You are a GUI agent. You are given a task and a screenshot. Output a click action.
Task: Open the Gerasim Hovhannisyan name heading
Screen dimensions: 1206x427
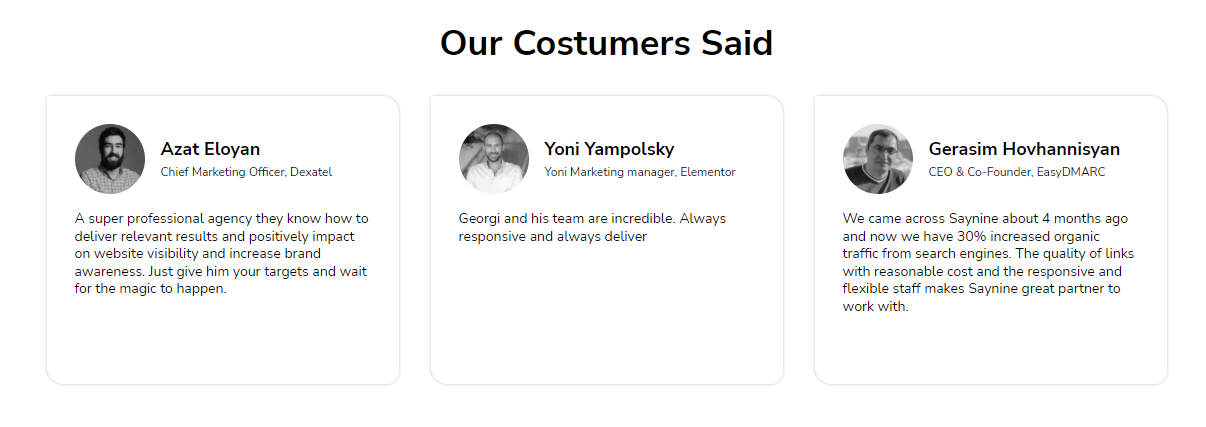[x=1024, y=149]
